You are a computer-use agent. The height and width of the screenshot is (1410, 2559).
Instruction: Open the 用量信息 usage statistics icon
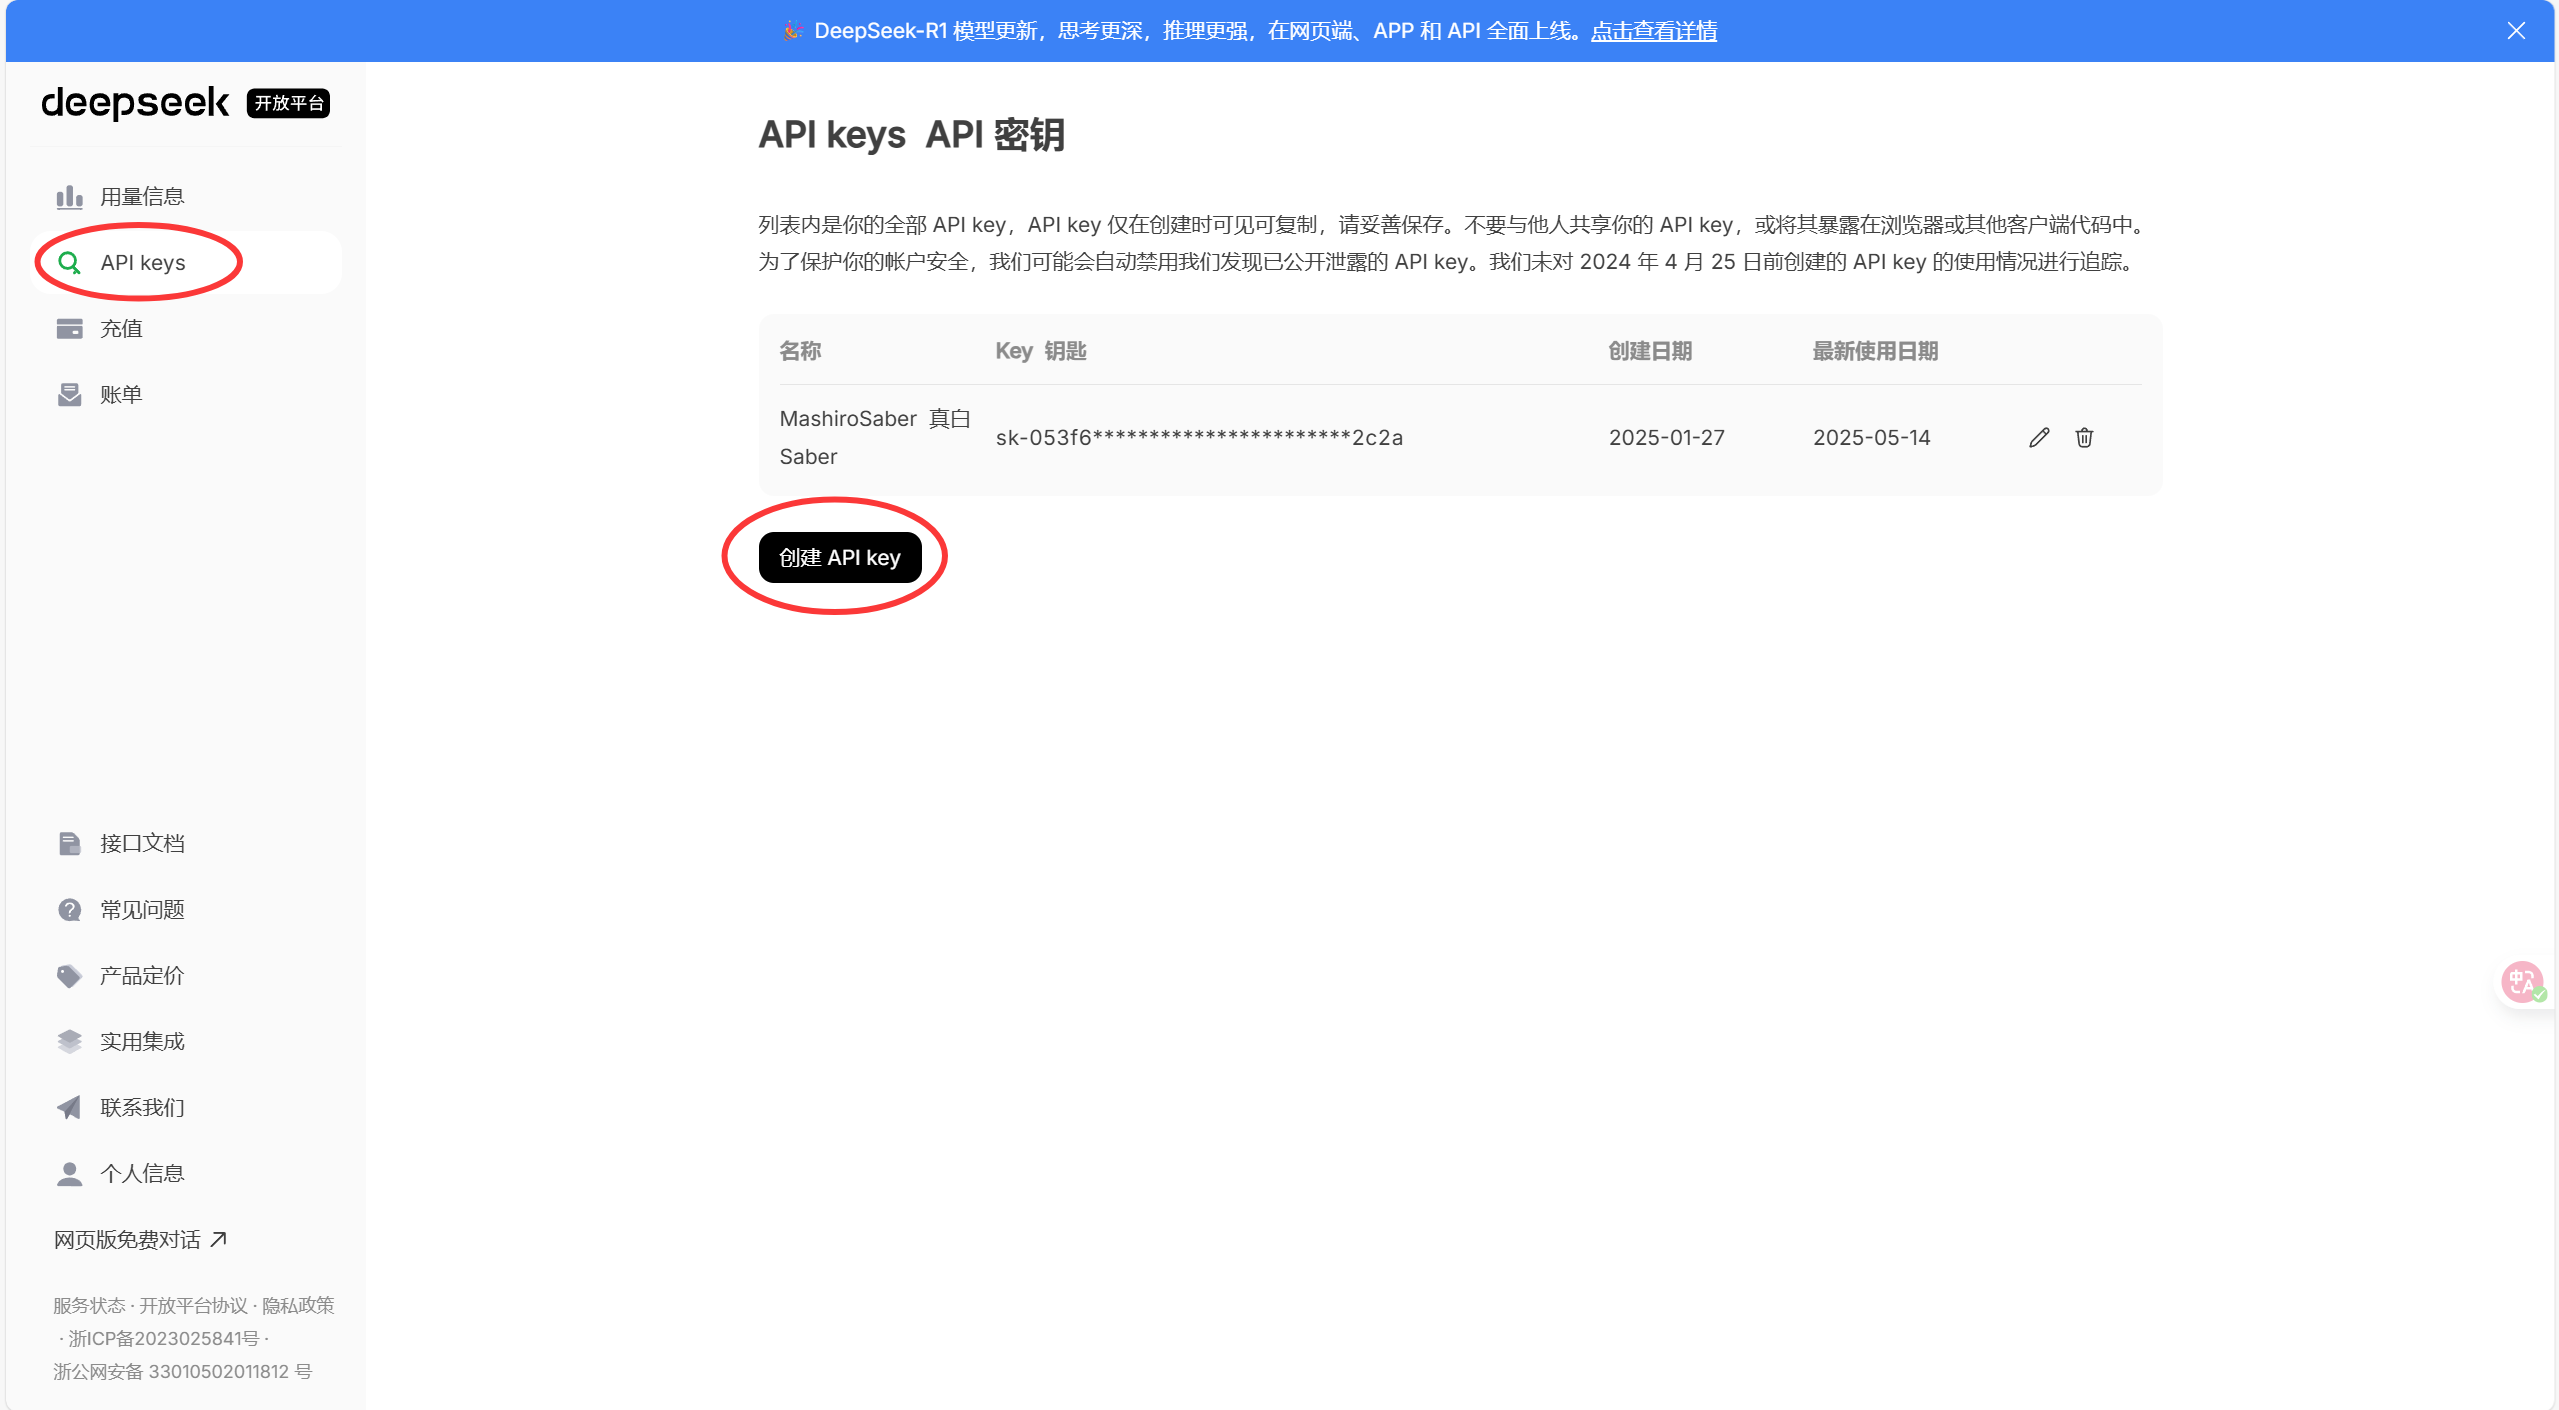pos(69,196)
